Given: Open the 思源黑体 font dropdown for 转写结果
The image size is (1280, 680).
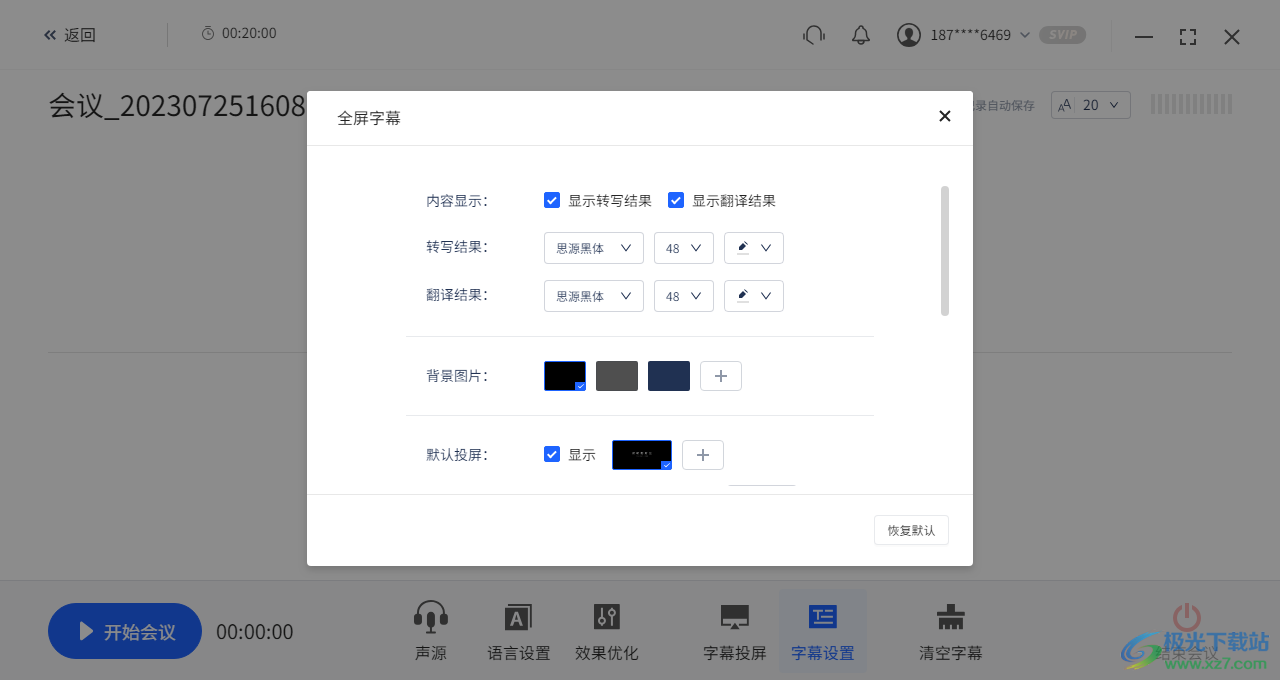Looking at the screenshot, I should pos(593,247).
